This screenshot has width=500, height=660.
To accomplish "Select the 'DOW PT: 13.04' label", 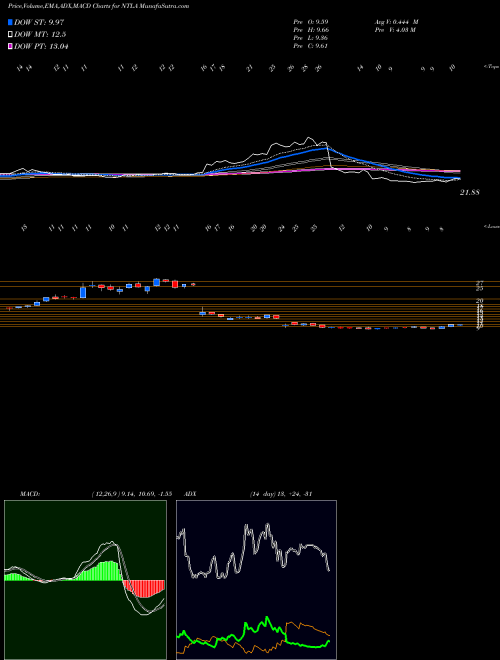I will [42, 46].
